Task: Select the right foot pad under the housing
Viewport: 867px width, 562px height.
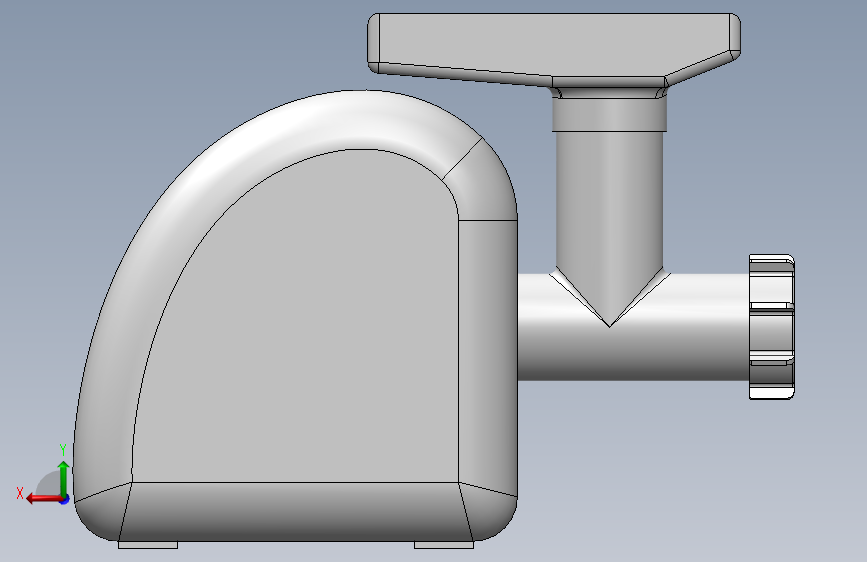Action: pyautogui.click(x=444, y=545)
